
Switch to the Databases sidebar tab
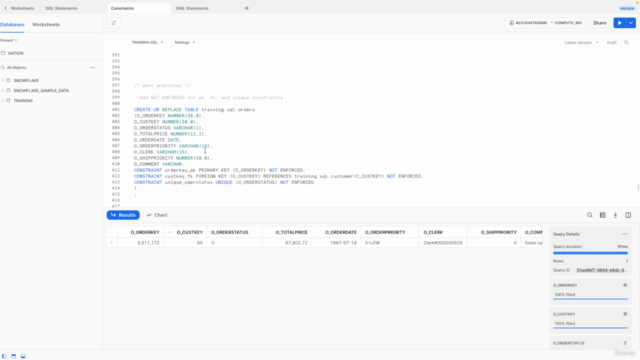point(12,24)
